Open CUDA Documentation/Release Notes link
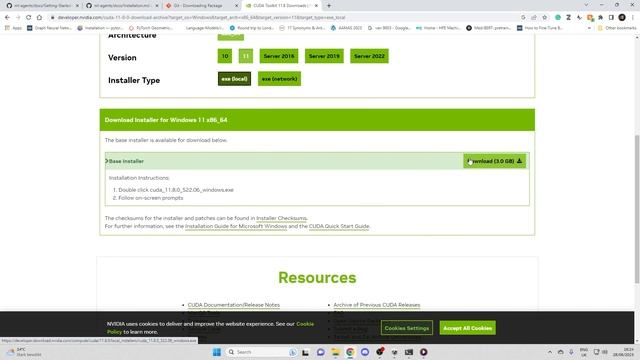The image size is (640, 360). point(233,305)
